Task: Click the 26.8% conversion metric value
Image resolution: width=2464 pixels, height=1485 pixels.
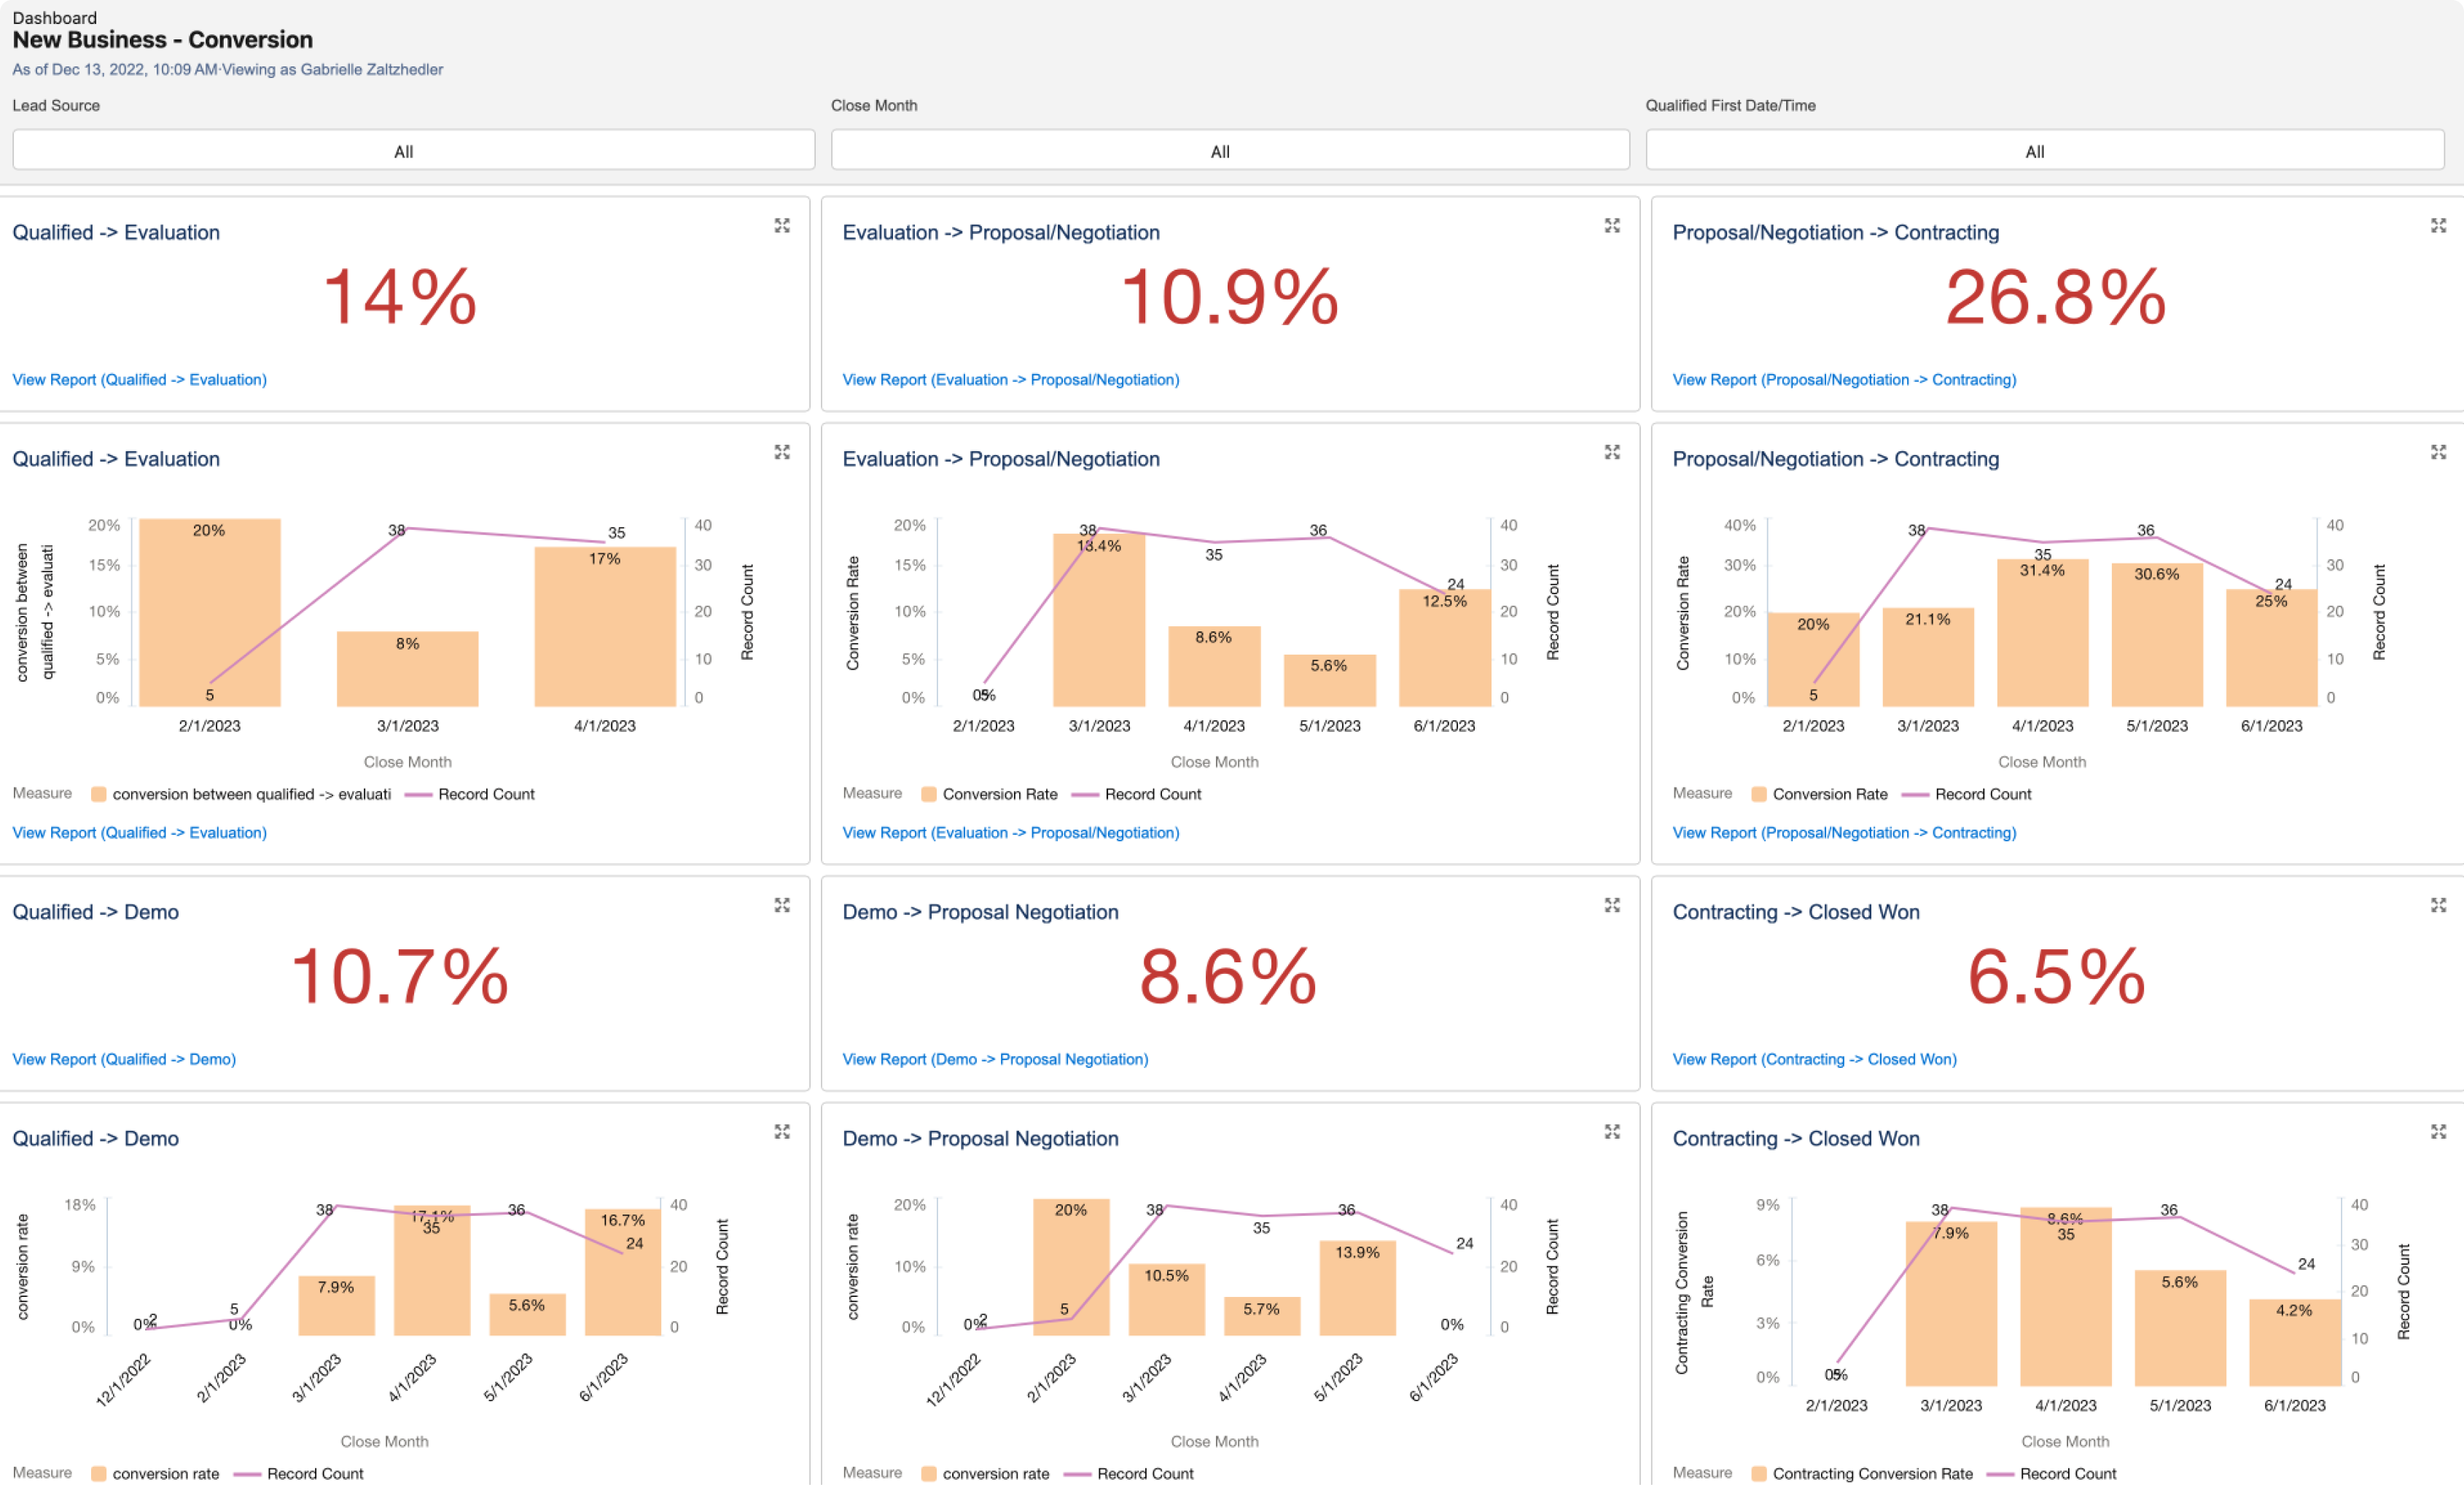Action: coord(2055,298)
